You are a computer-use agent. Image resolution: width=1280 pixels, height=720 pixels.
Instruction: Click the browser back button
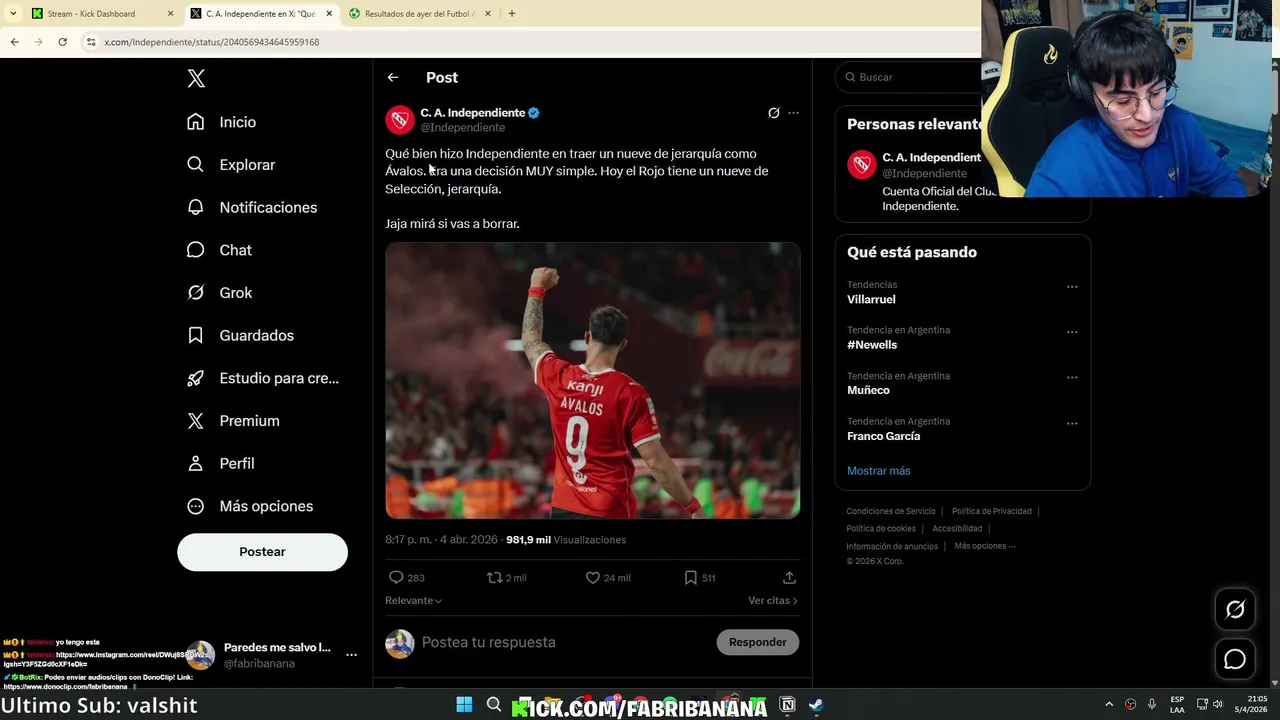pyautogui.click(x=14, y=42)
